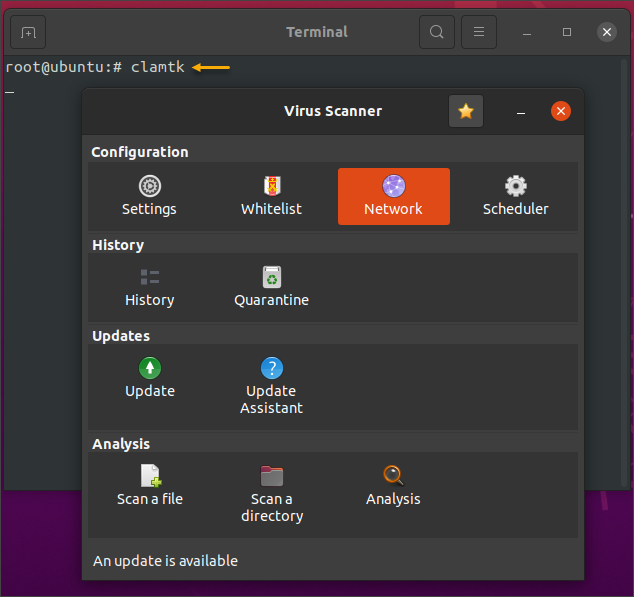Open the highlighted Network option
Viewport: 634px width, 597px height.
click(394, 196)
